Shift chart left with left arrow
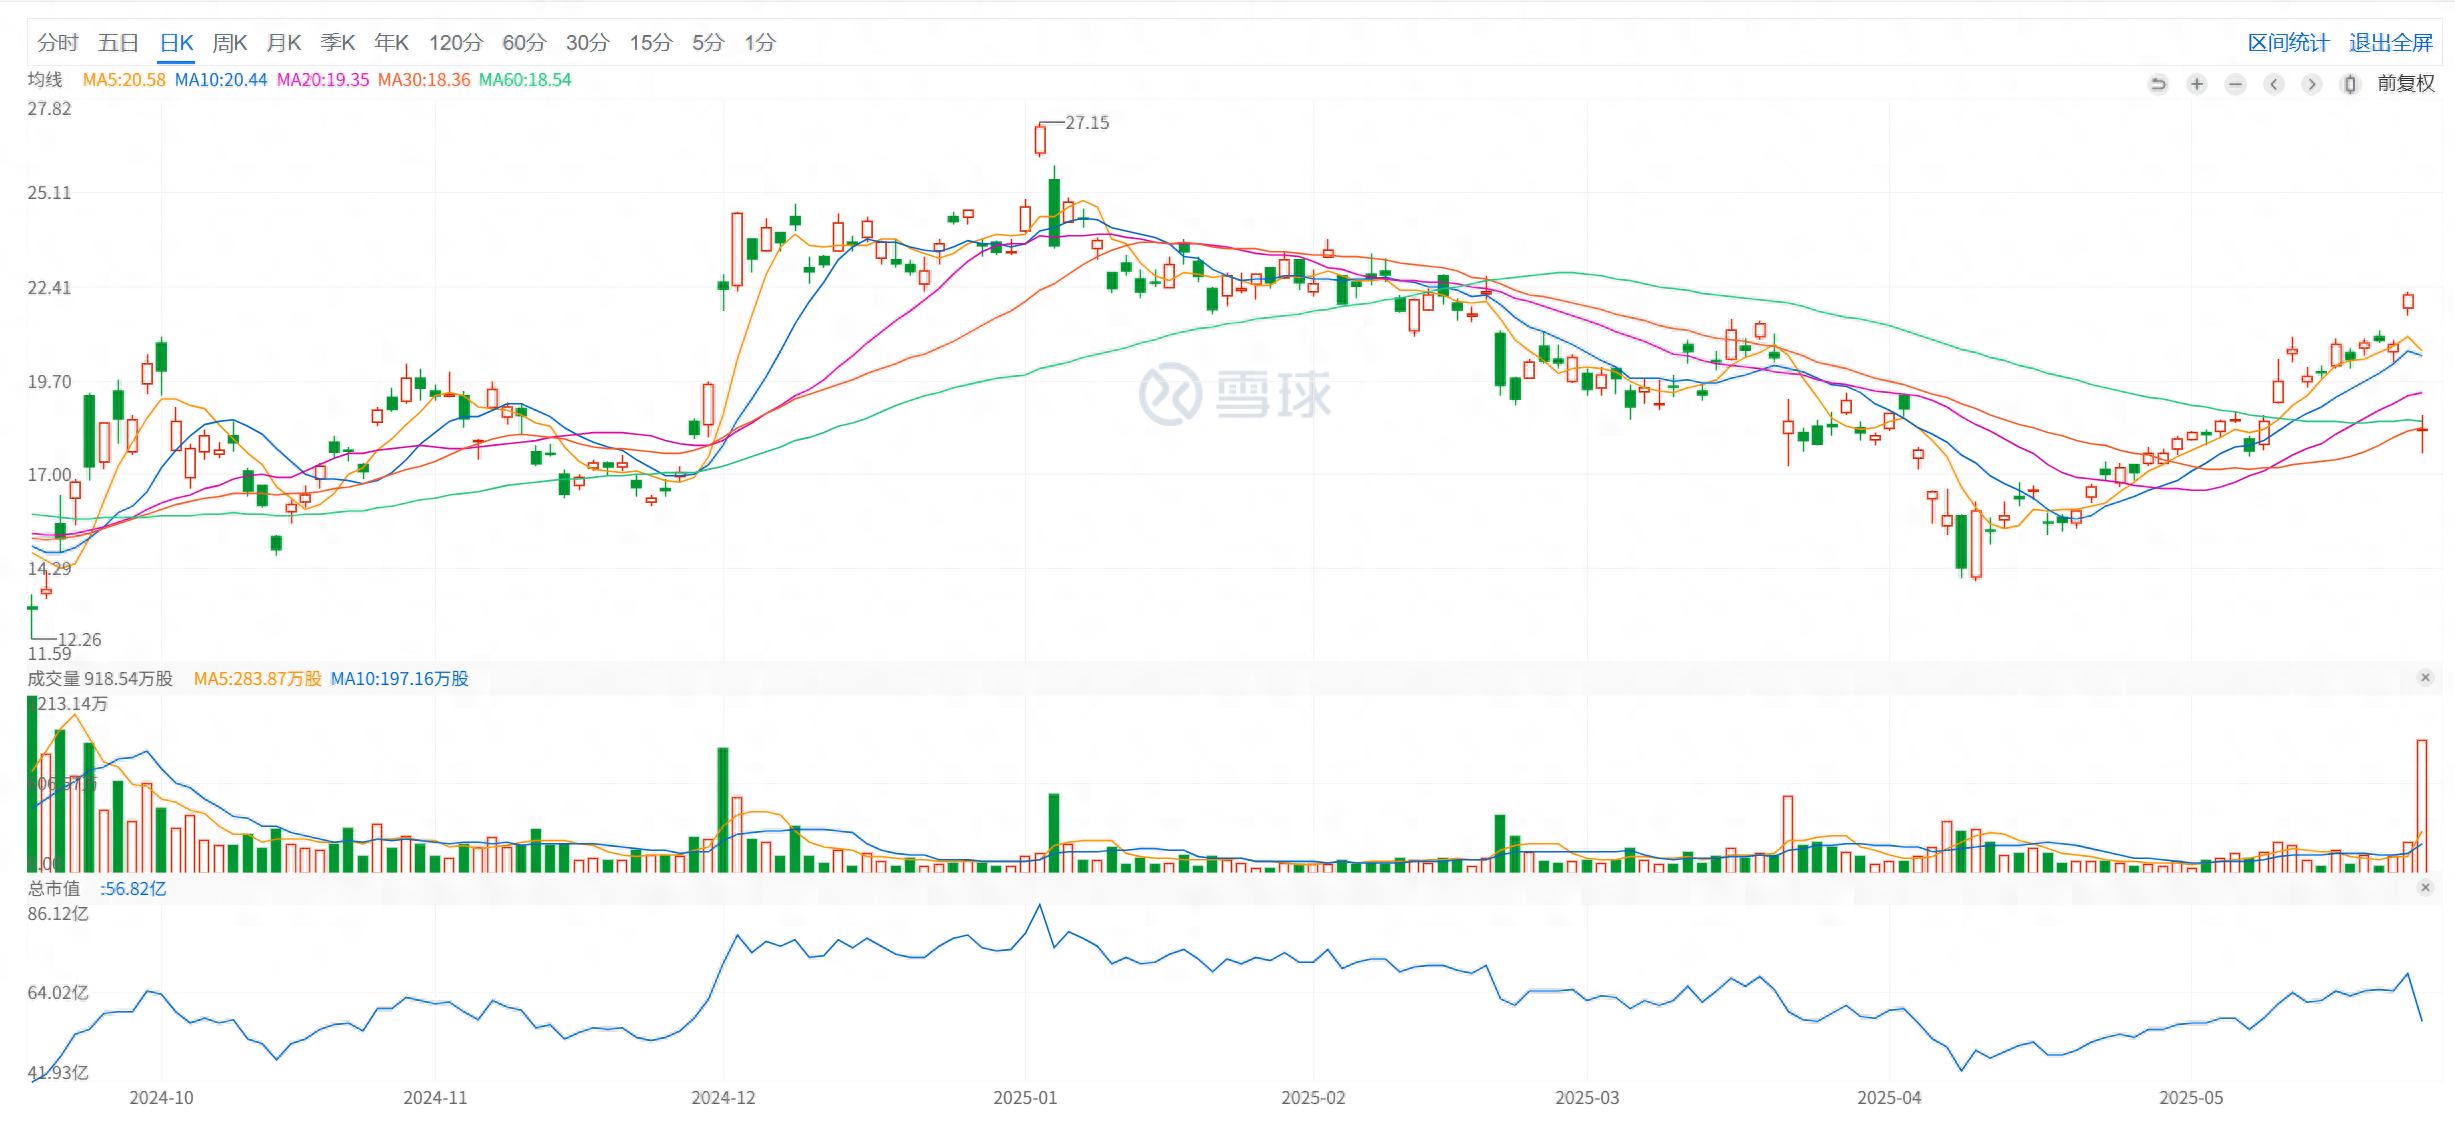Image resolution: width=2455 pixels, height=1123 pixels. (x=2273, y=84)
